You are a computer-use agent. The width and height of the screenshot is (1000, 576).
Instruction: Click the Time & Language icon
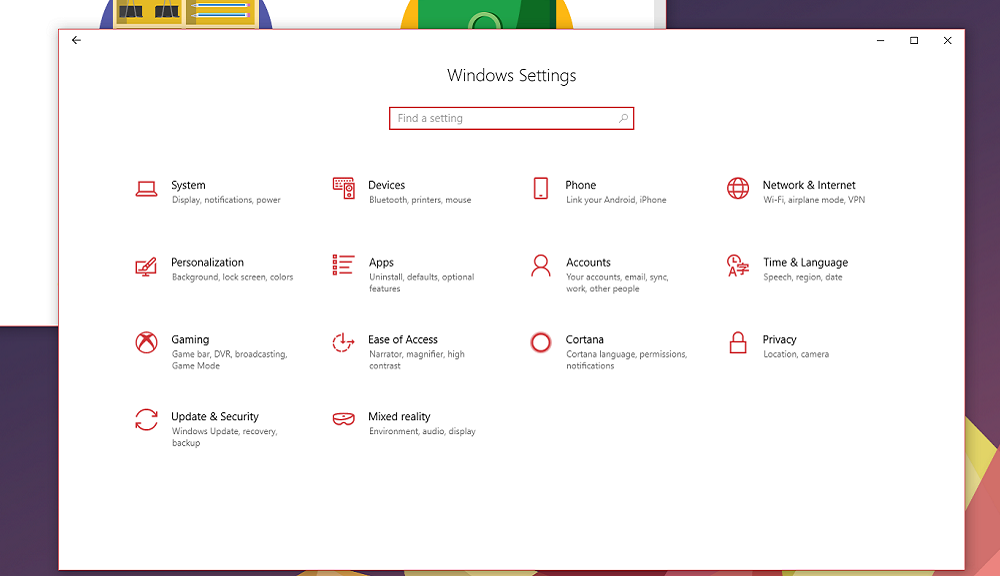pos(738,265)
